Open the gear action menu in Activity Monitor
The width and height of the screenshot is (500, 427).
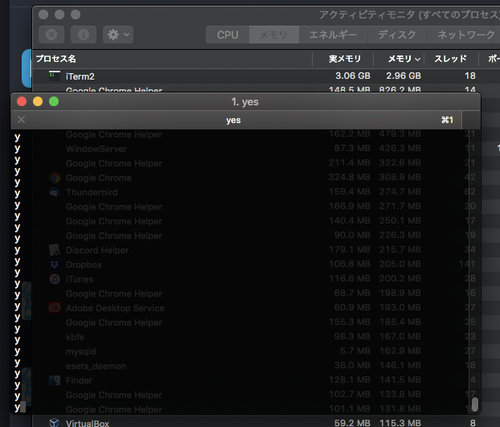tap(118, 35)
